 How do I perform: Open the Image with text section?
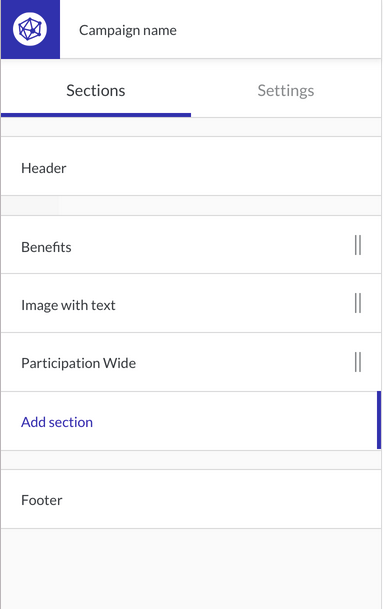point(191,303)
